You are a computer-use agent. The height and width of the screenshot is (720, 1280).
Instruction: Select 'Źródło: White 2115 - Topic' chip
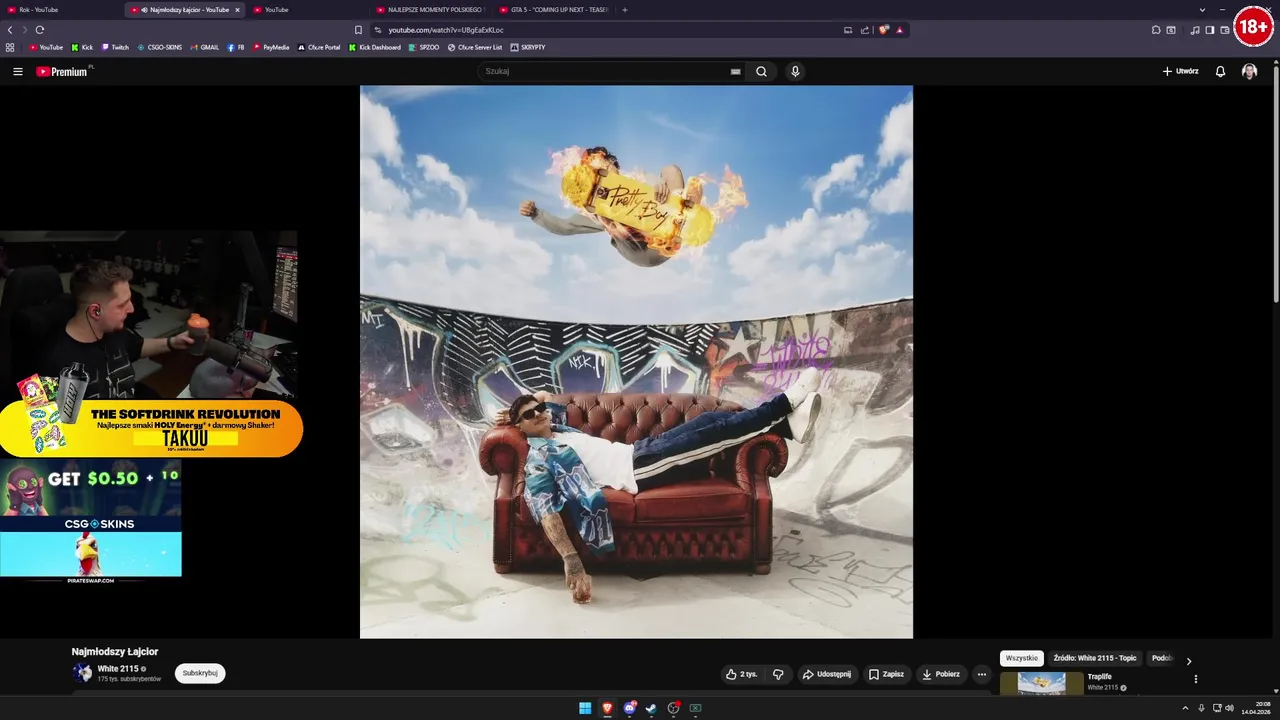click(x=1095, y=658)
